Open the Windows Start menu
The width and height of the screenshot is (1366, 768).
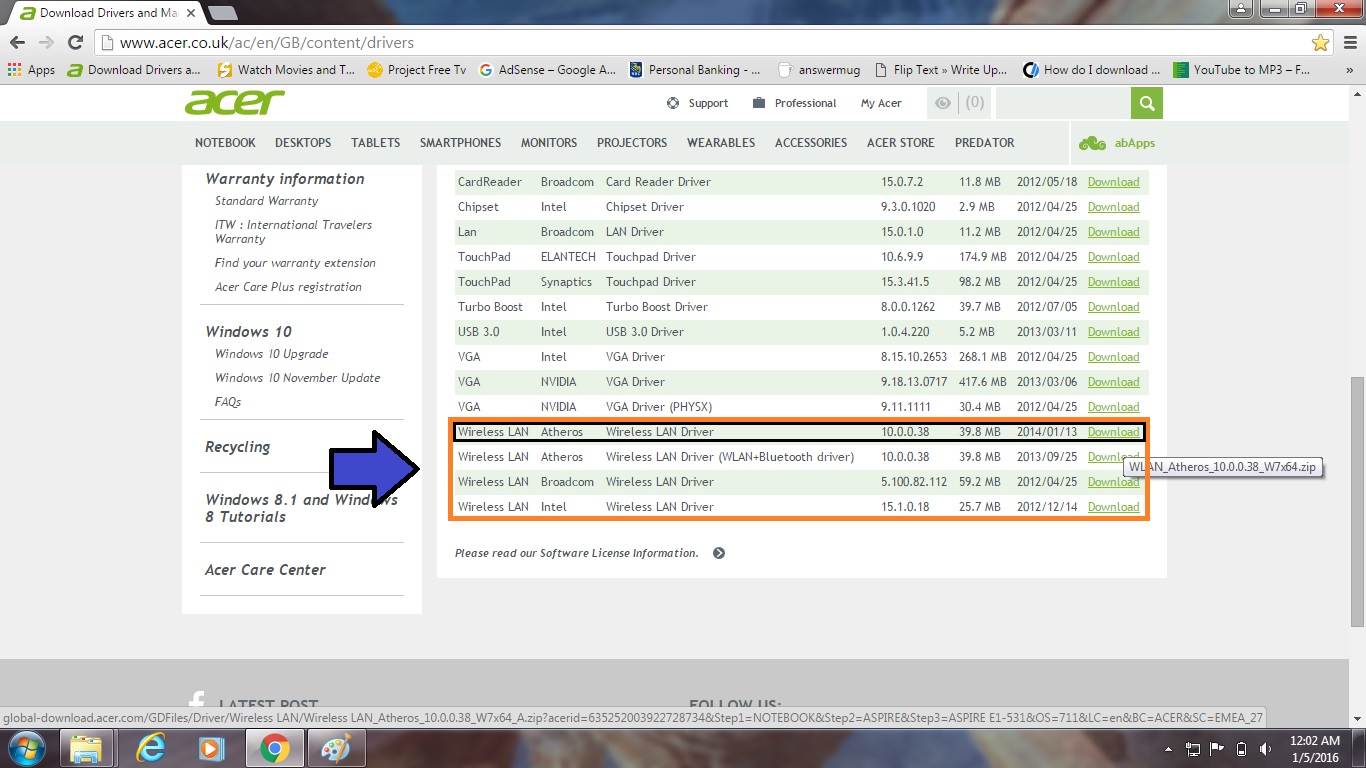tap(26, 748)
